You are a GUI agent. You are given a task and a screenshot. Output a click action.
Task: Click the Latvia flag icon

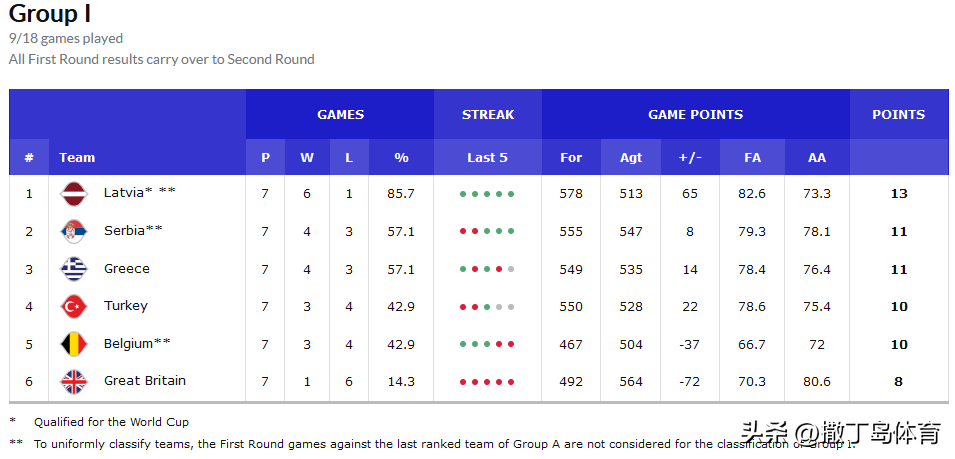point(75,193)
